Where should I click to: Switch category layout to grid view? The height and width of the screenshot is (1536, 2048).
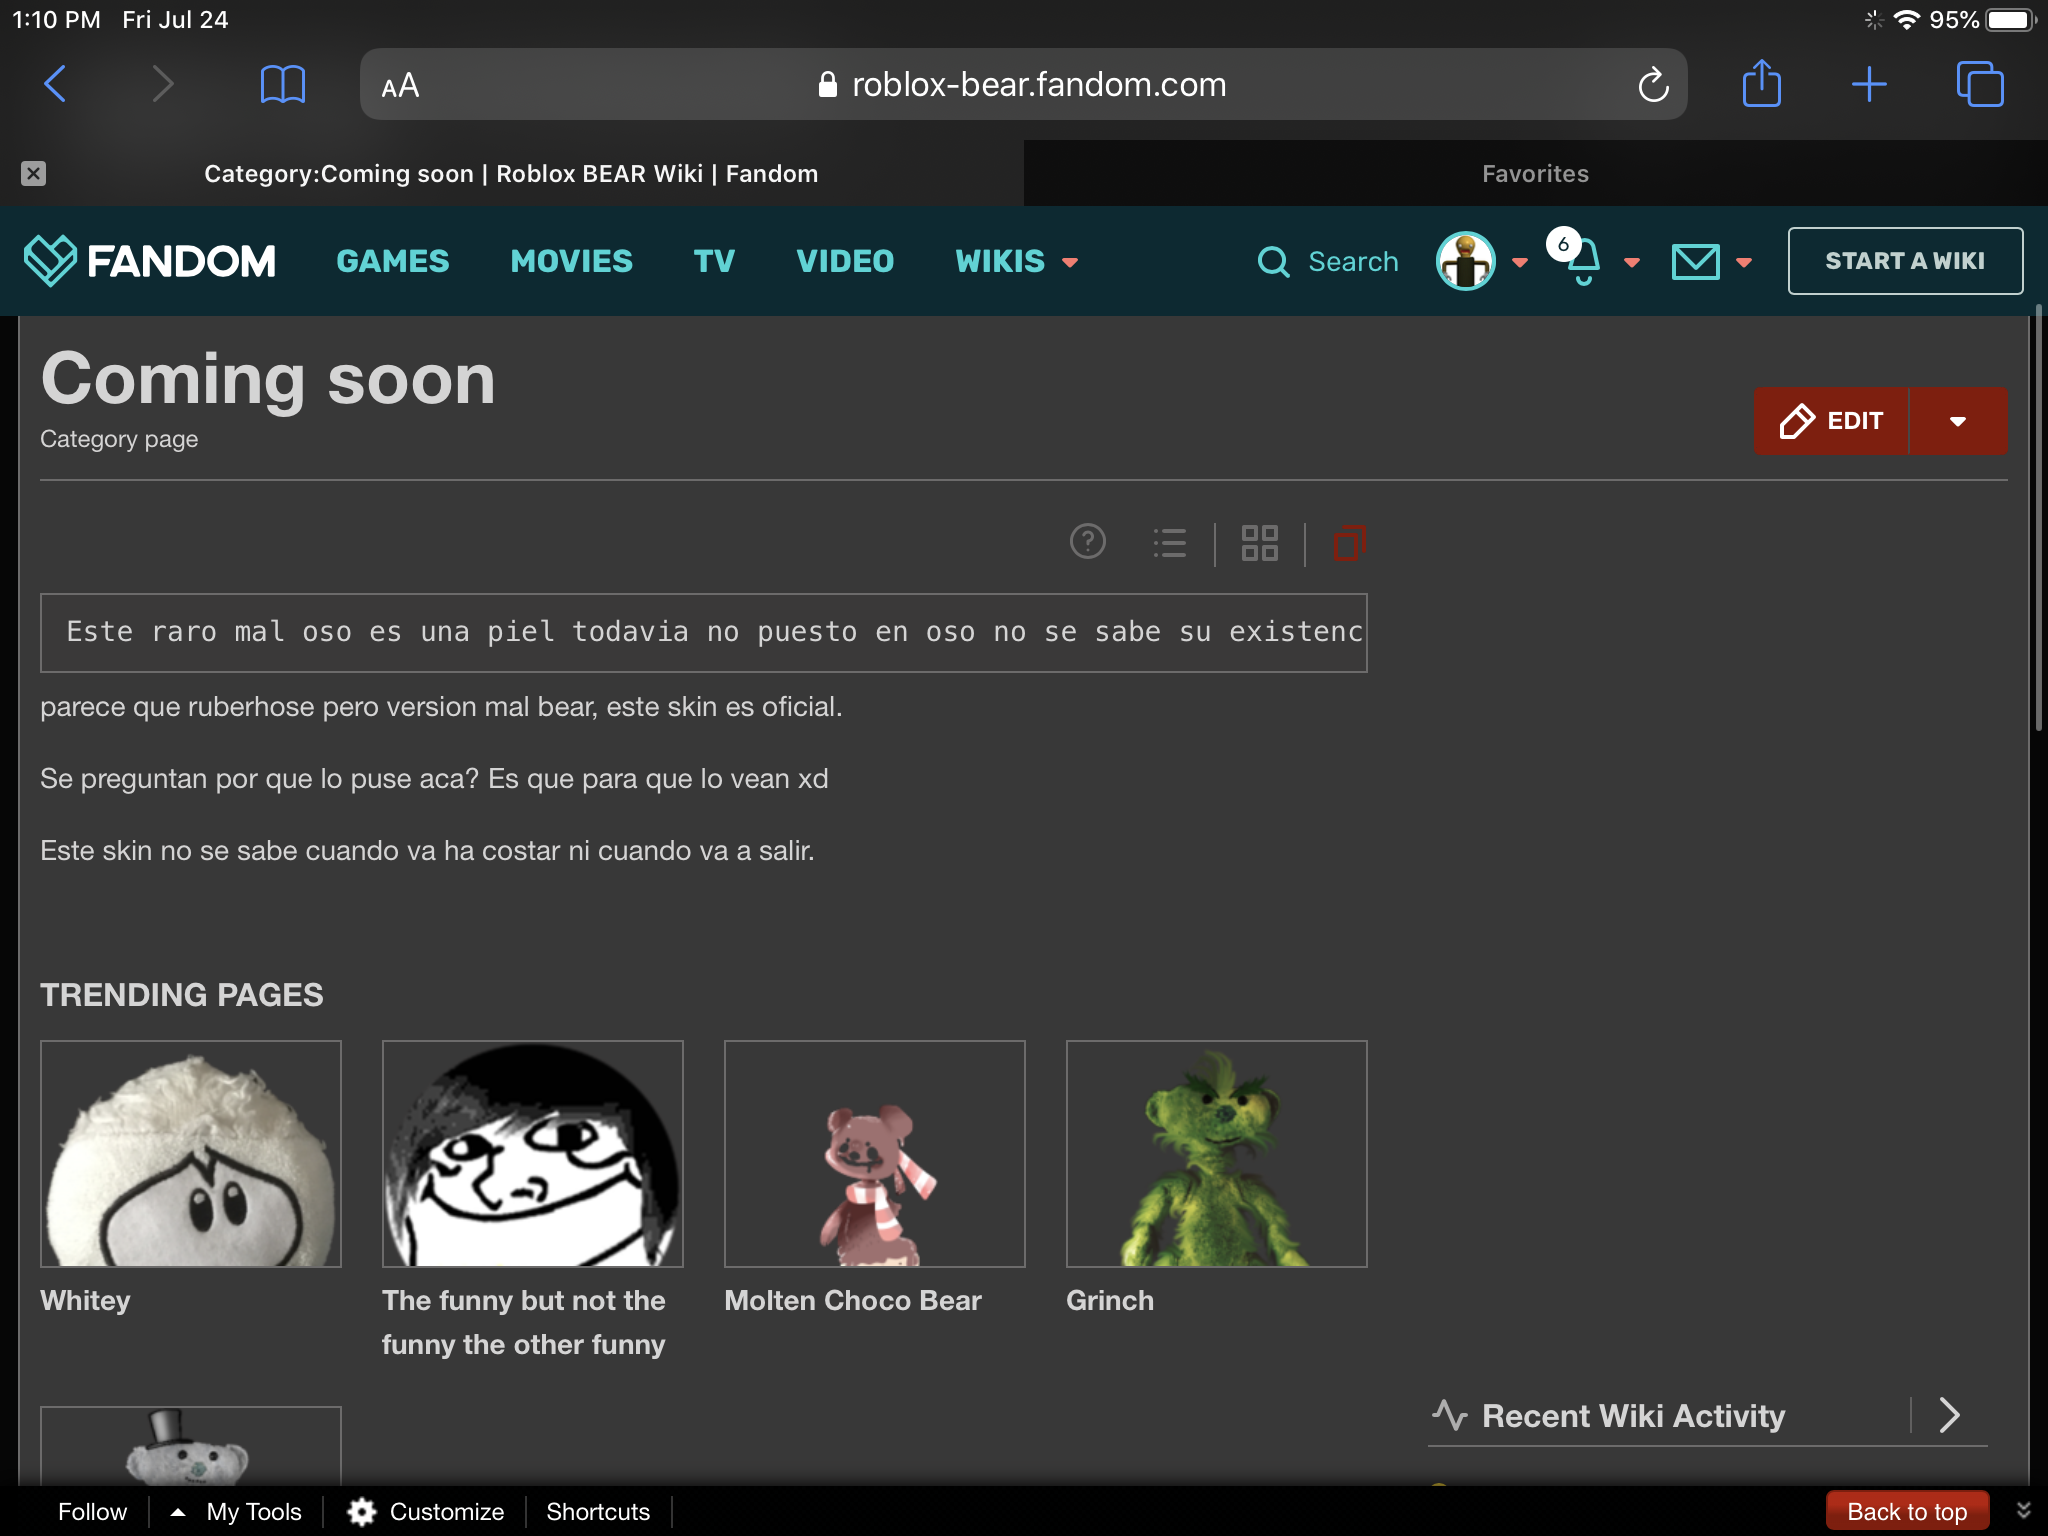1259,543
